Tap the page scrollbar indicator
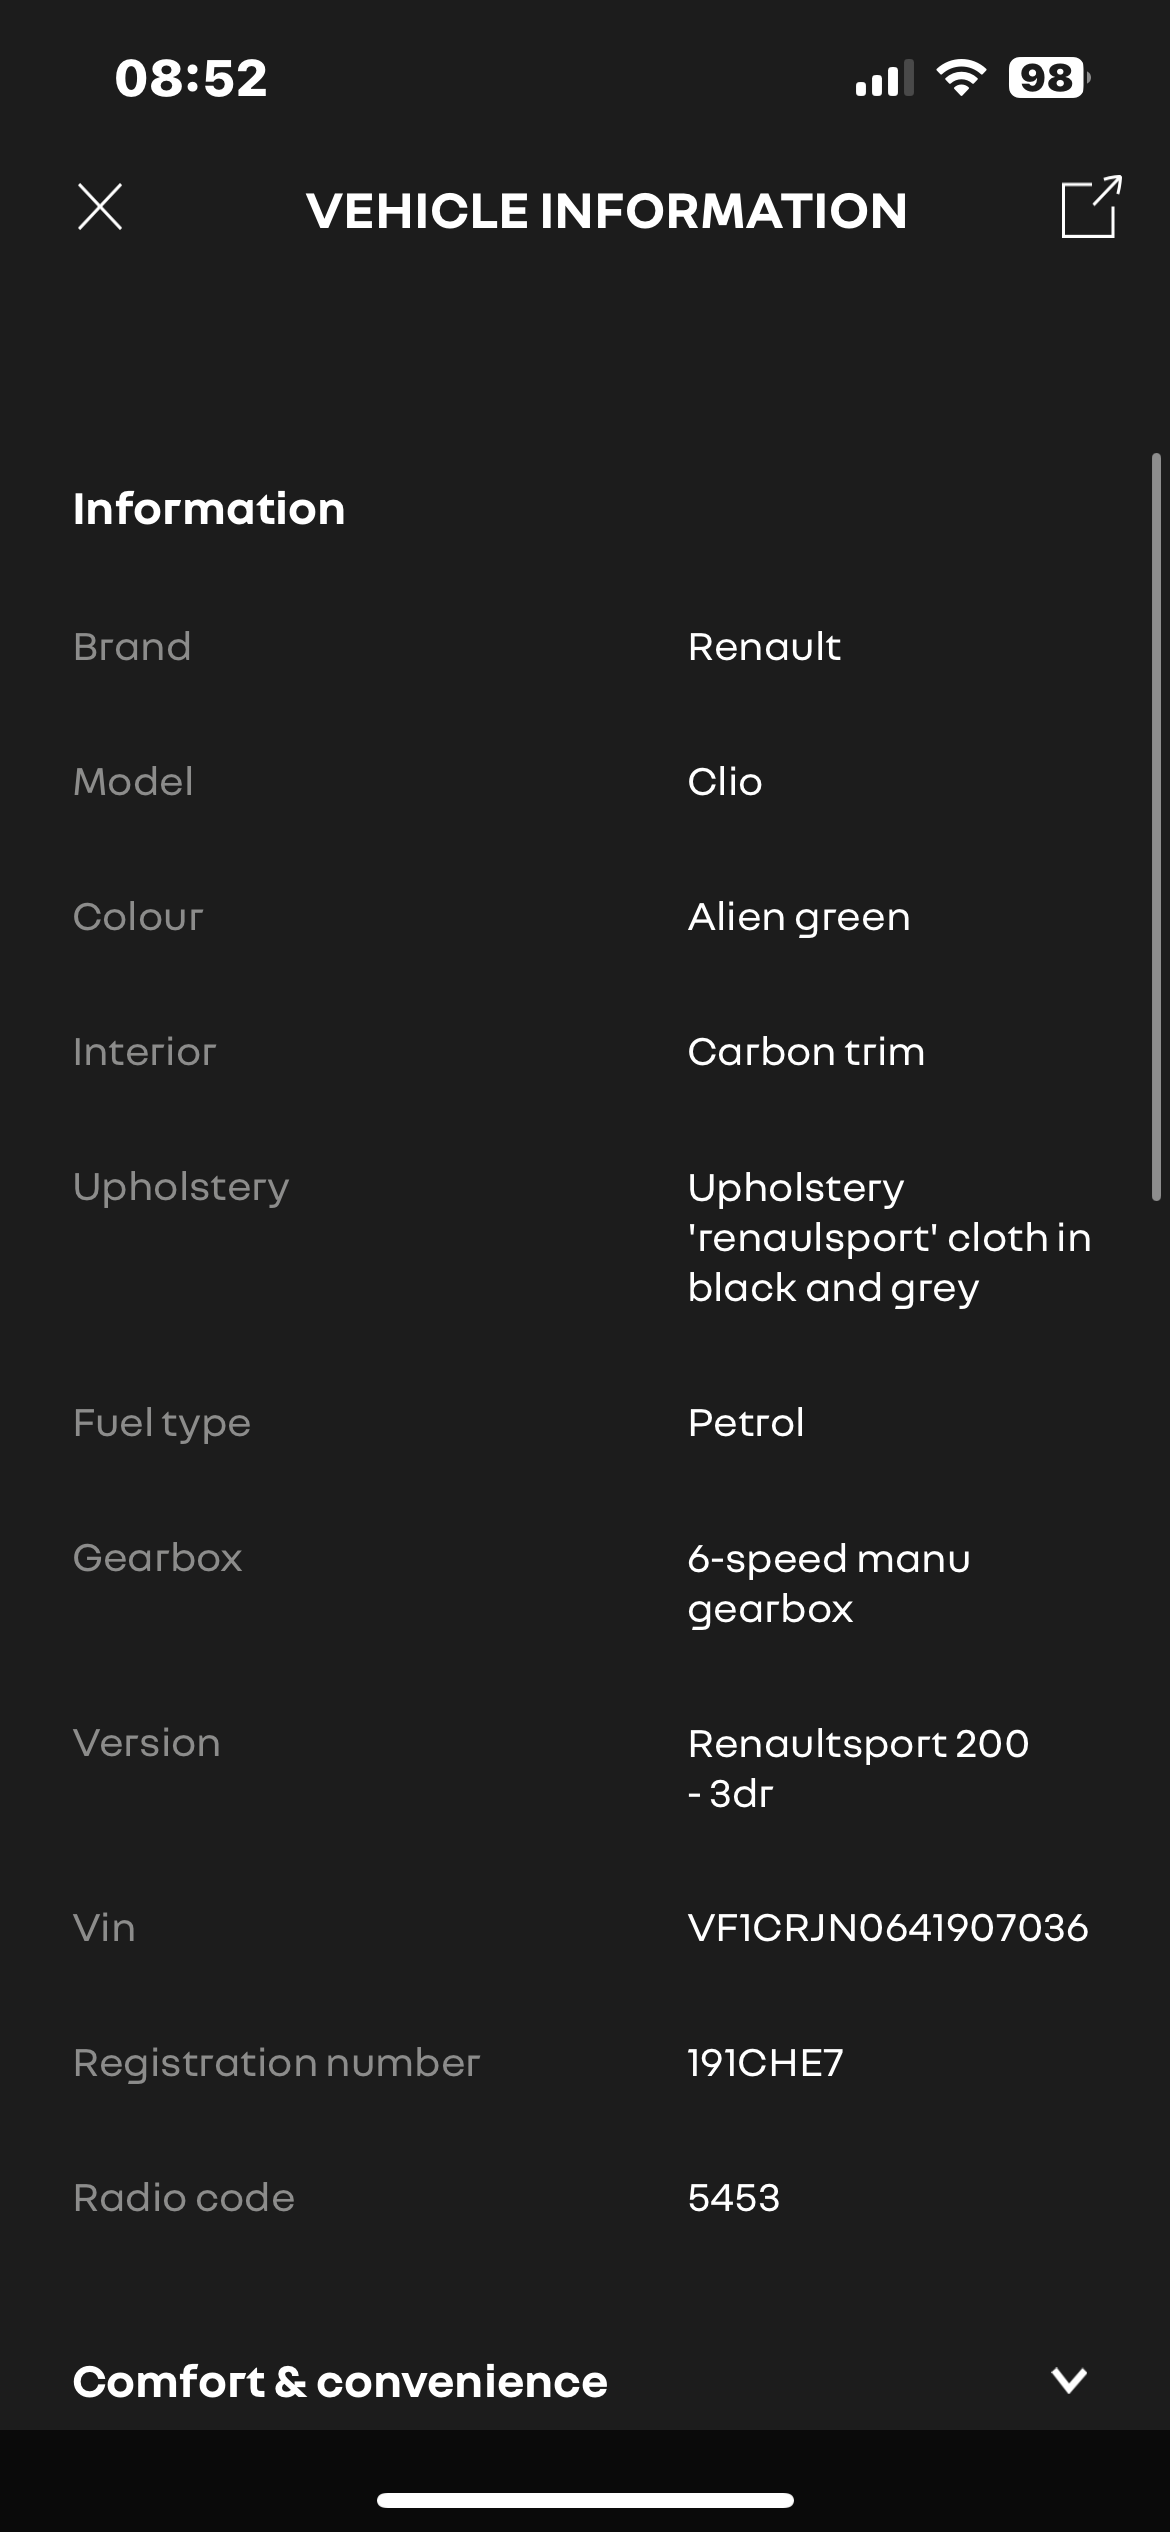 pos(1156,826)
